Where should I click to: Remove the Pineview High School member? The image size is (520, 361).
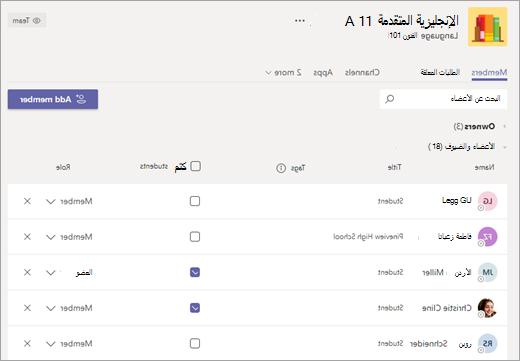click(27, 237)
